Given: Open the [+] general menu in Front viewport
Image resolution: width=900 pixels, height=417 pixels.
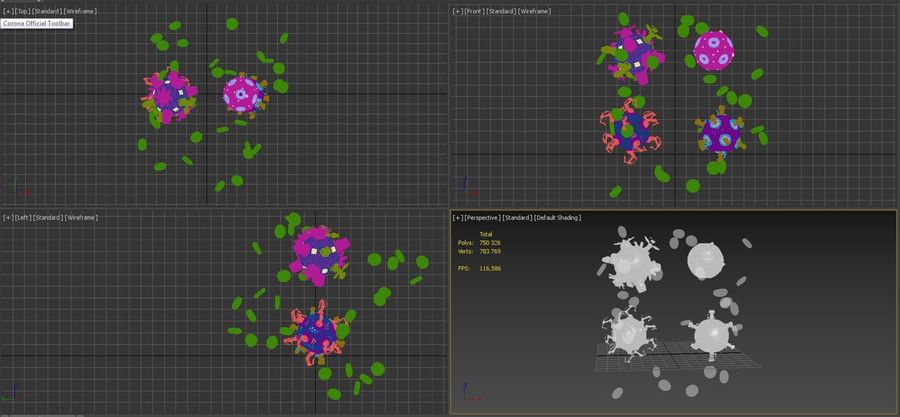Looking at the screenshot, I should coord(458,11).
